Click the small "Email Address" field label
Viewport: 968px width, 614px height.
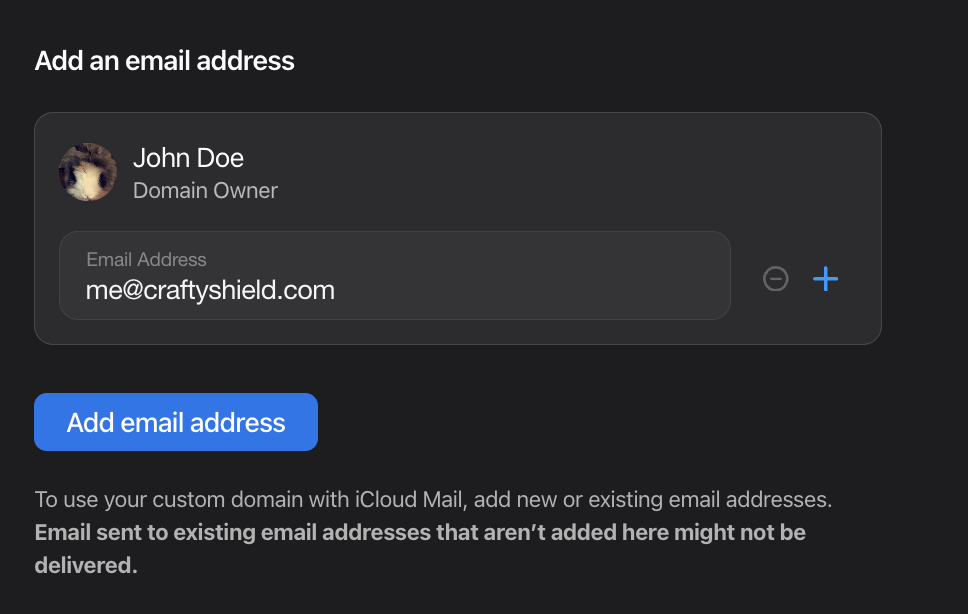click(x=146, y=260)
